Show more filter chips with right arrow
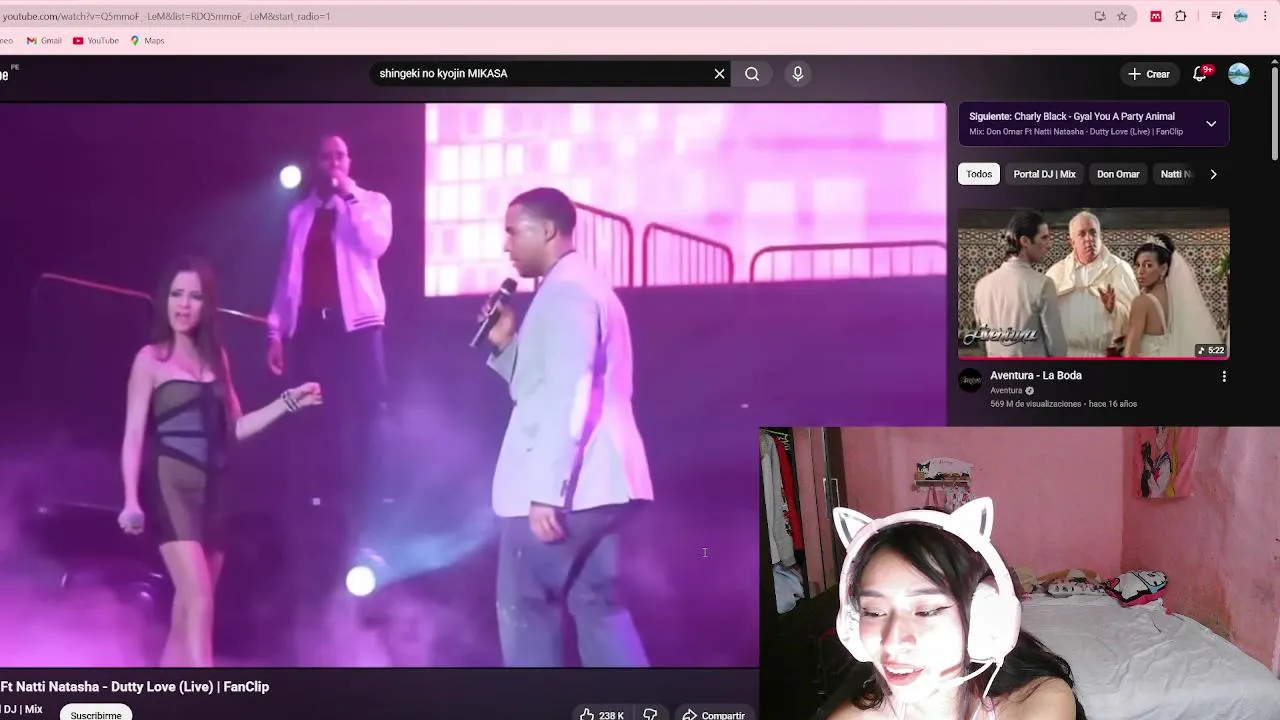This screenshot has height=720, width=1280. pyautogui.click(x=1213, y=174)
